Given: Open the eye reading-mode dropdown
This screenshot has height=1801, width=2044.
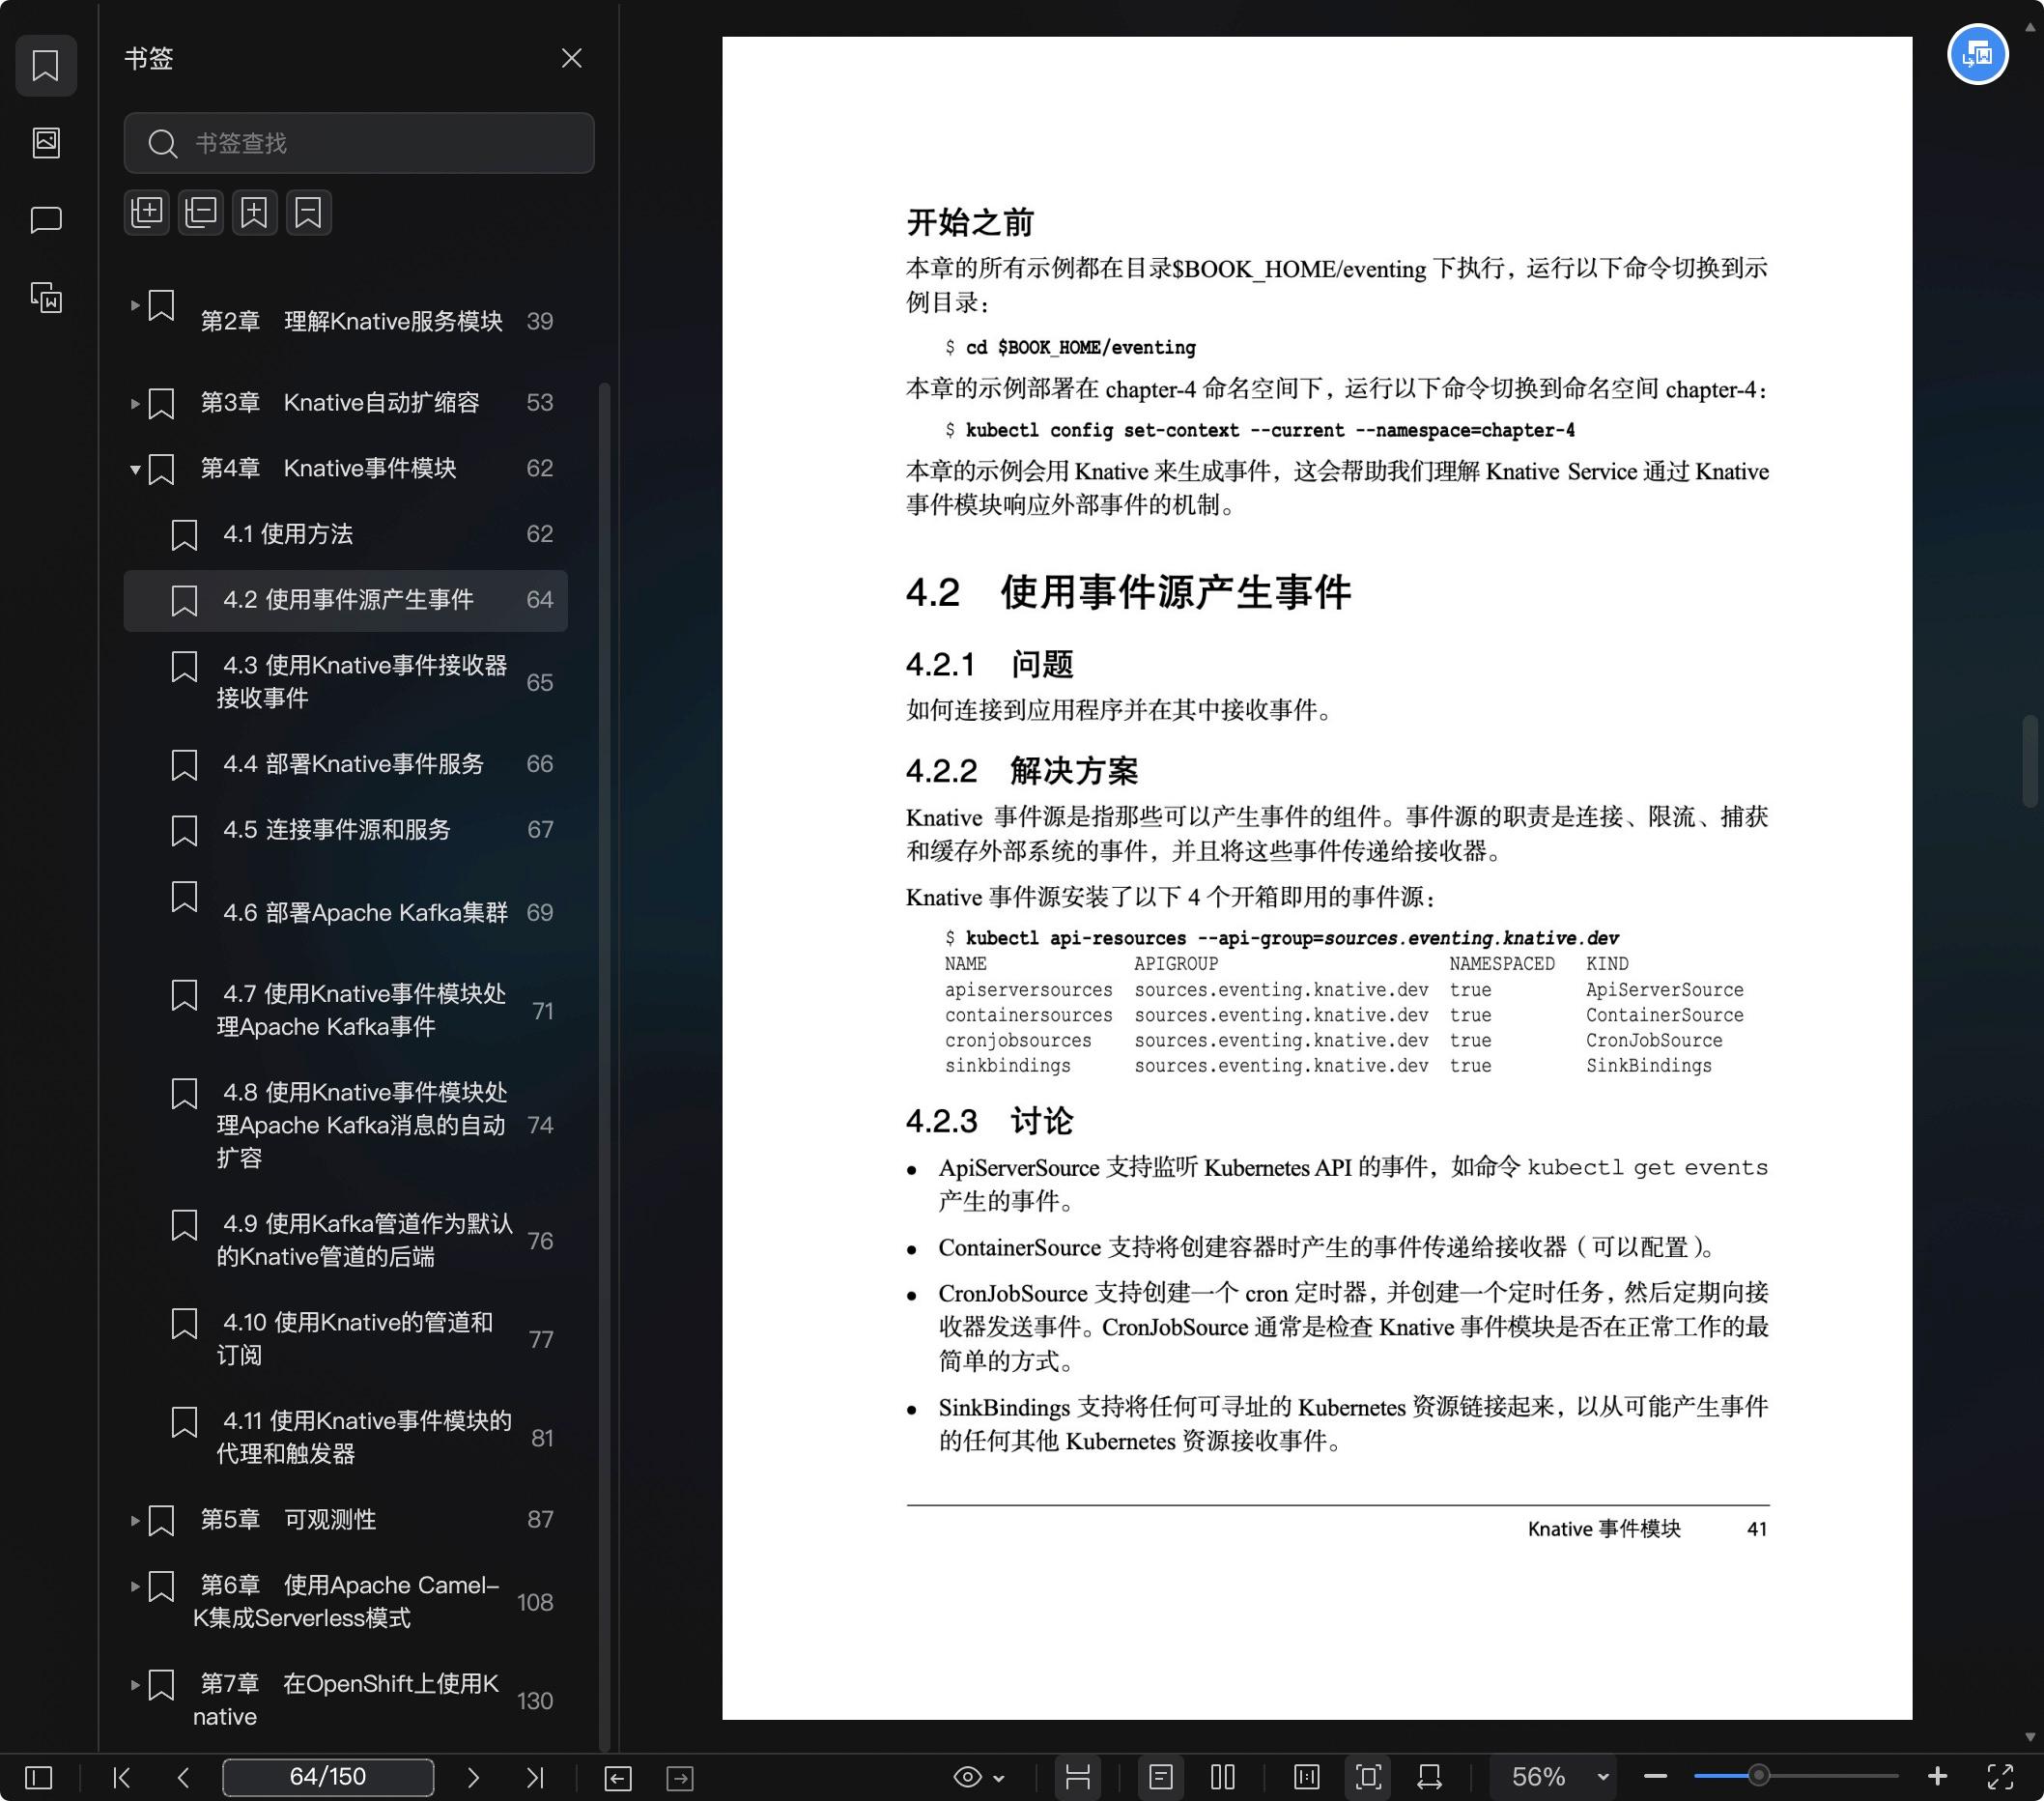Looking at the screenshot, I should 979,1777.
